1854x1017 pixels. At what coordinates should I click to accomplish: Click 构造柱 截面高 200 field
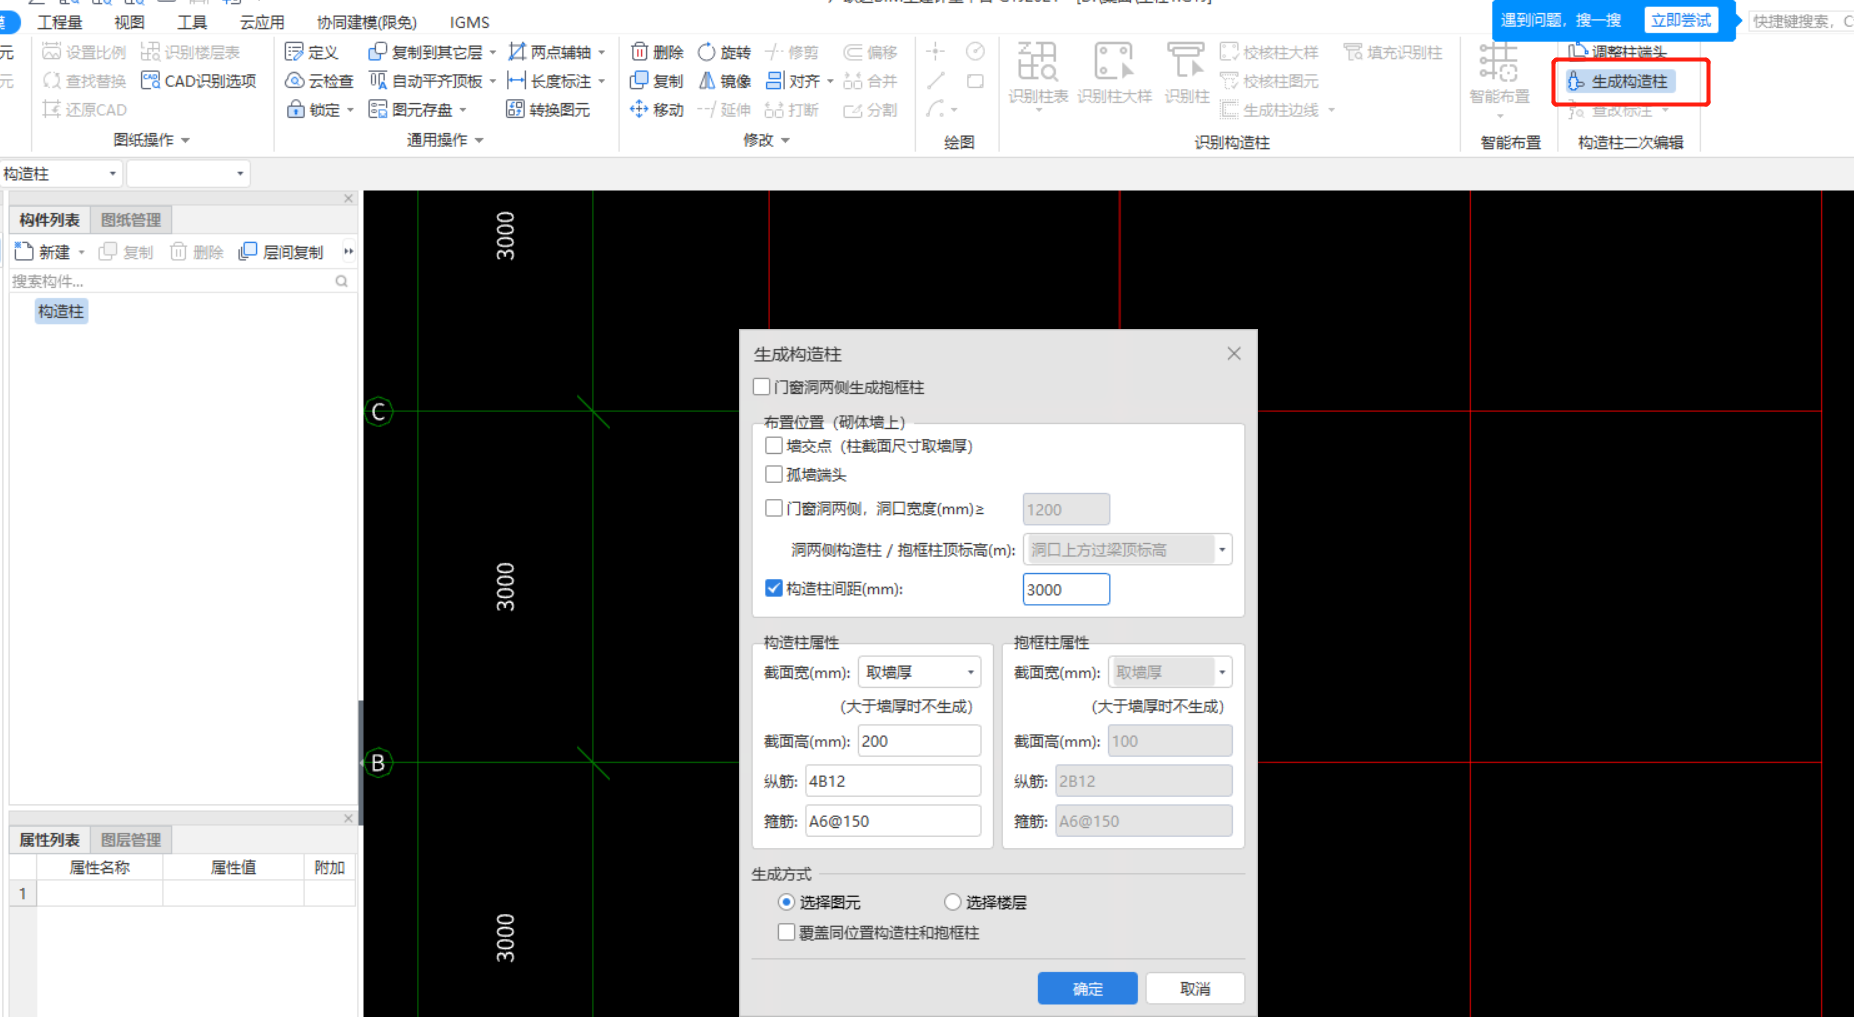click(919, 741)
